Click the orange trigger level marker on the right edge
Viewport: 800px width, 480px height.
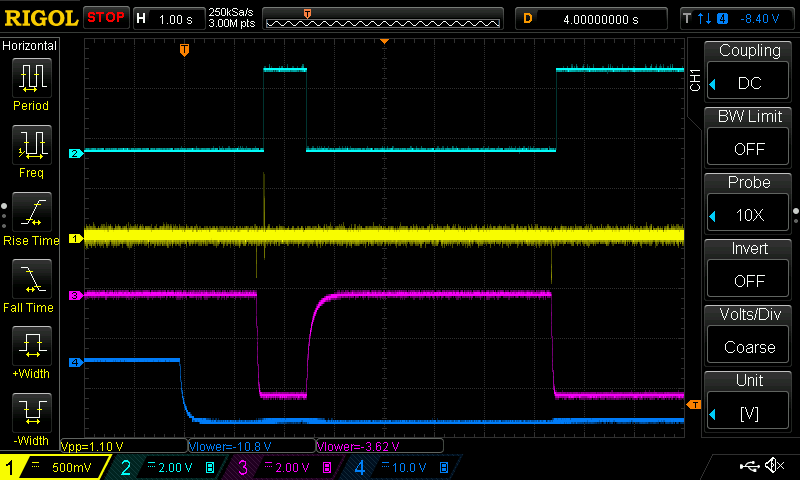[x=694, y=405]
